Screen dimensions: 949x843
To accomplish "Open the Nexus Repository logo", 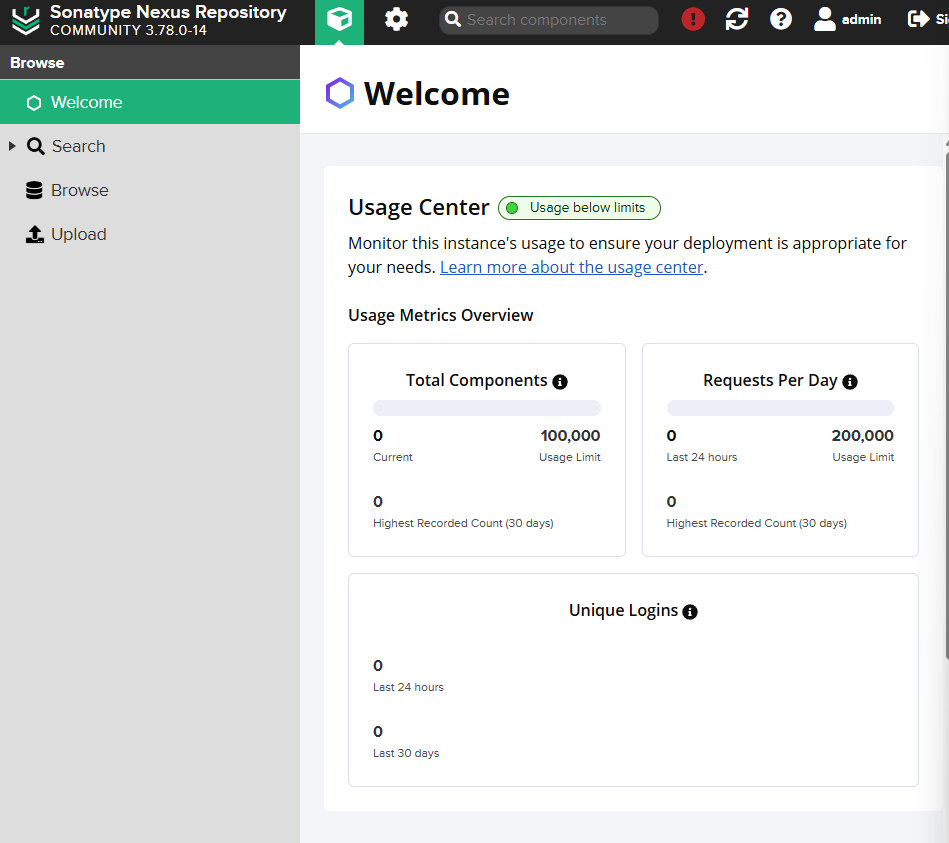I will tap(25, 20).
